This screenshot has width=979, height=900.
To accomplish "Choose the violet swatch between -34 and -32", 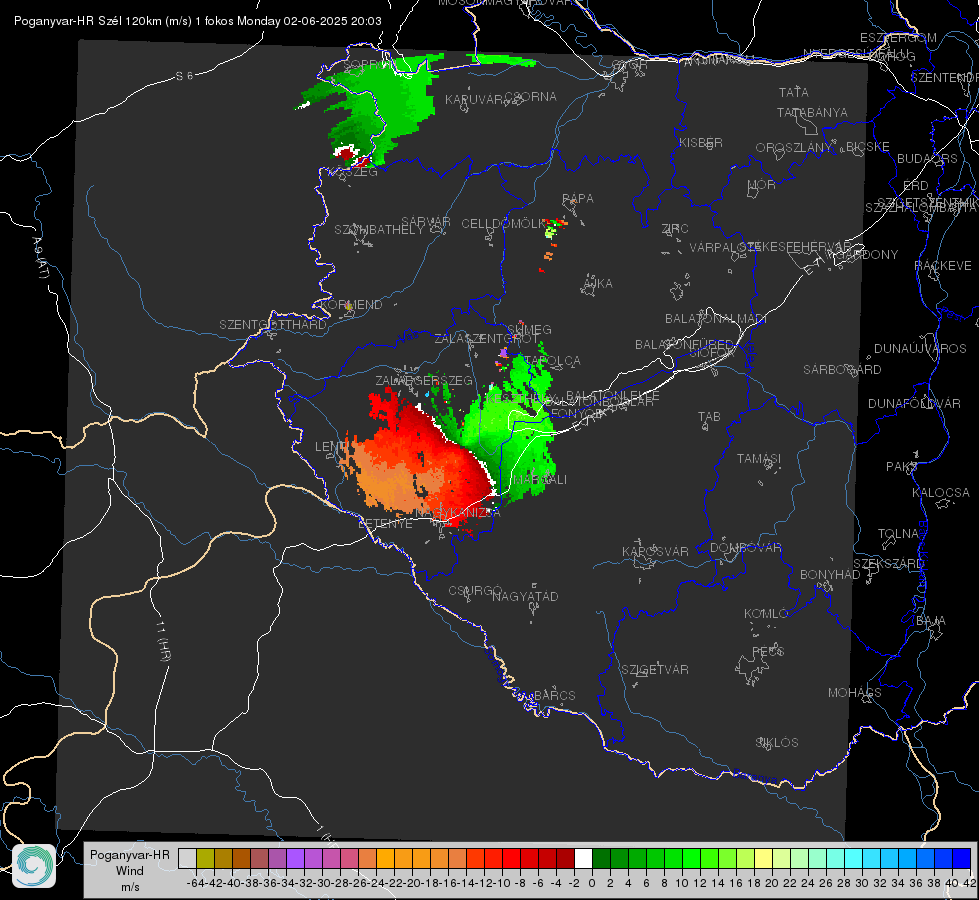I will coord(295,858).
